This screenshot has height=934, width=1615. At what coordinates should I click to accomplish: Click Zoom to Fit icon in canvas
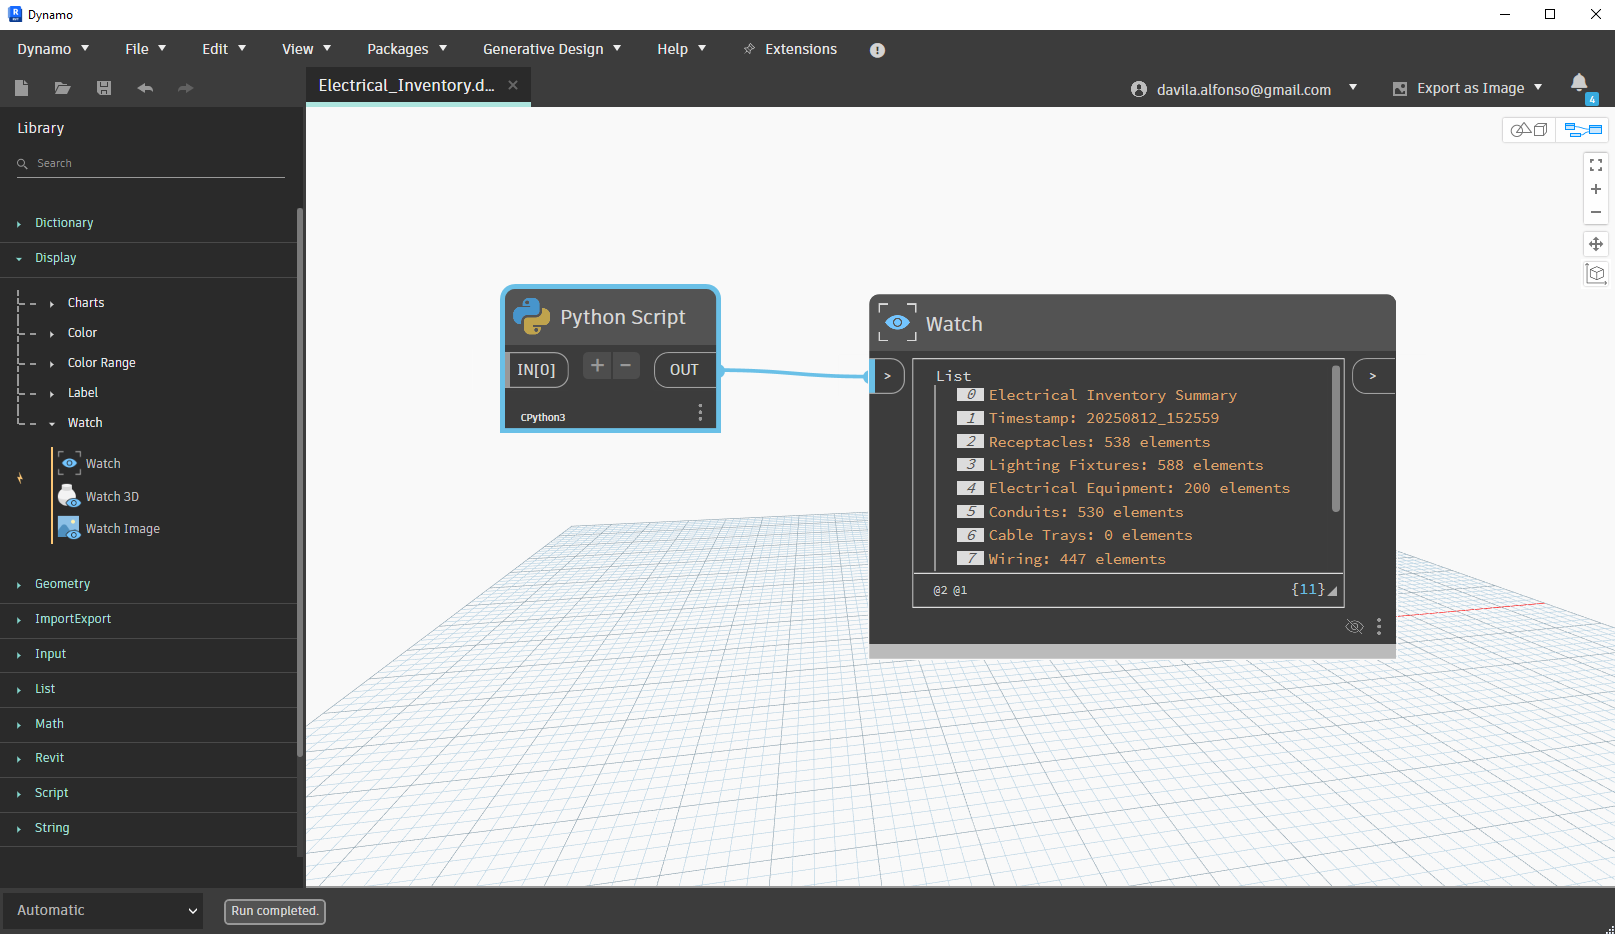coord(1596,165)
